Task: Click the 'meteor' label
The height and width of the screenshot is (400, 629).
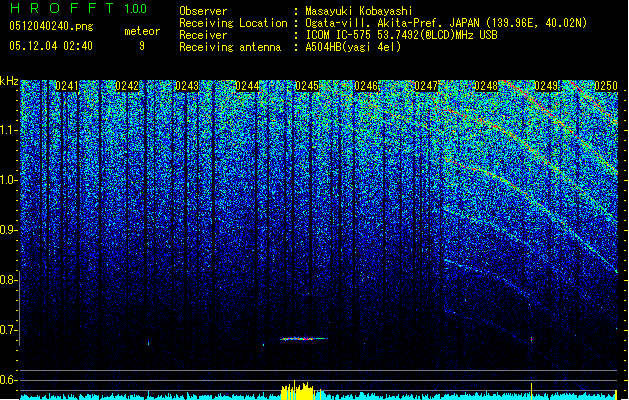Action: click(x=142, y=31)
